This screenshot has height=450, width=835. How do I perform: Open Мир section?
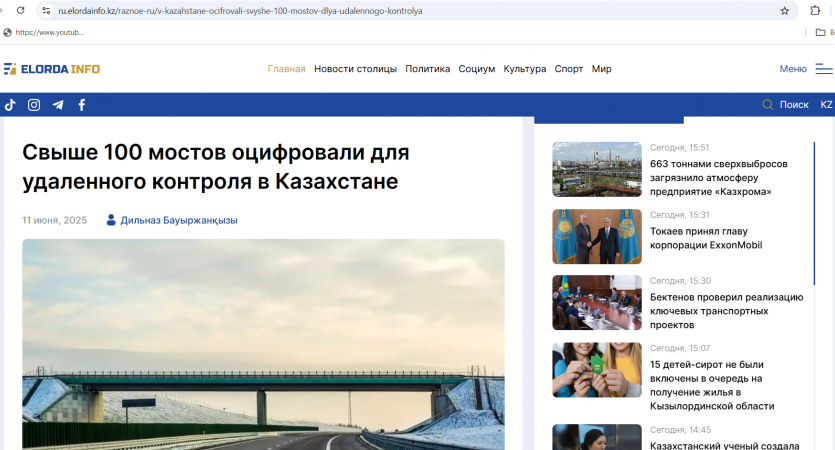601,69
